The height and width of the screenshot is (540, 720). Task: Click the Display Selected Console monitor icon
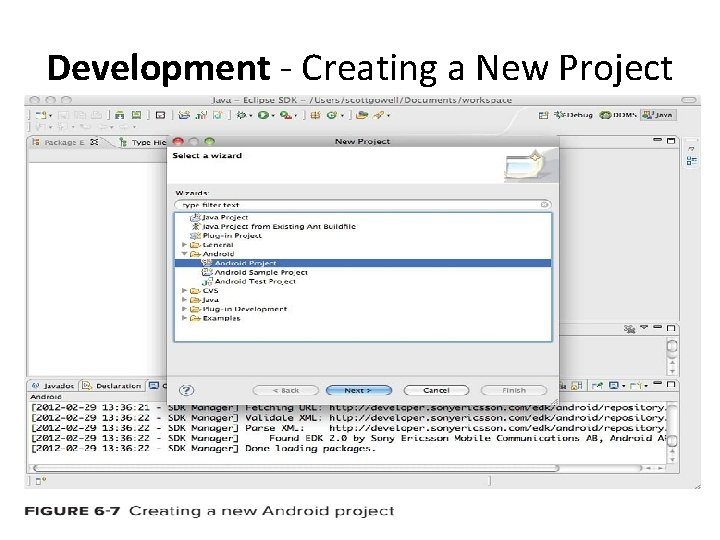coord(613,386)
